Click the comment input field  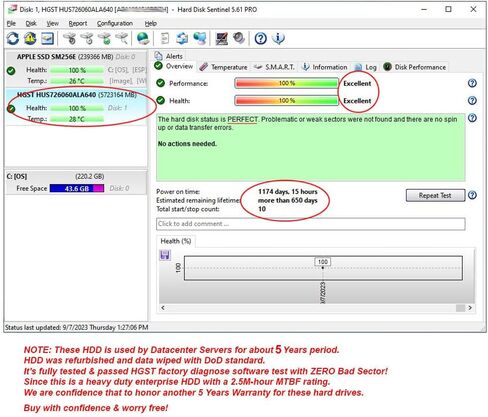pos(311,224)
